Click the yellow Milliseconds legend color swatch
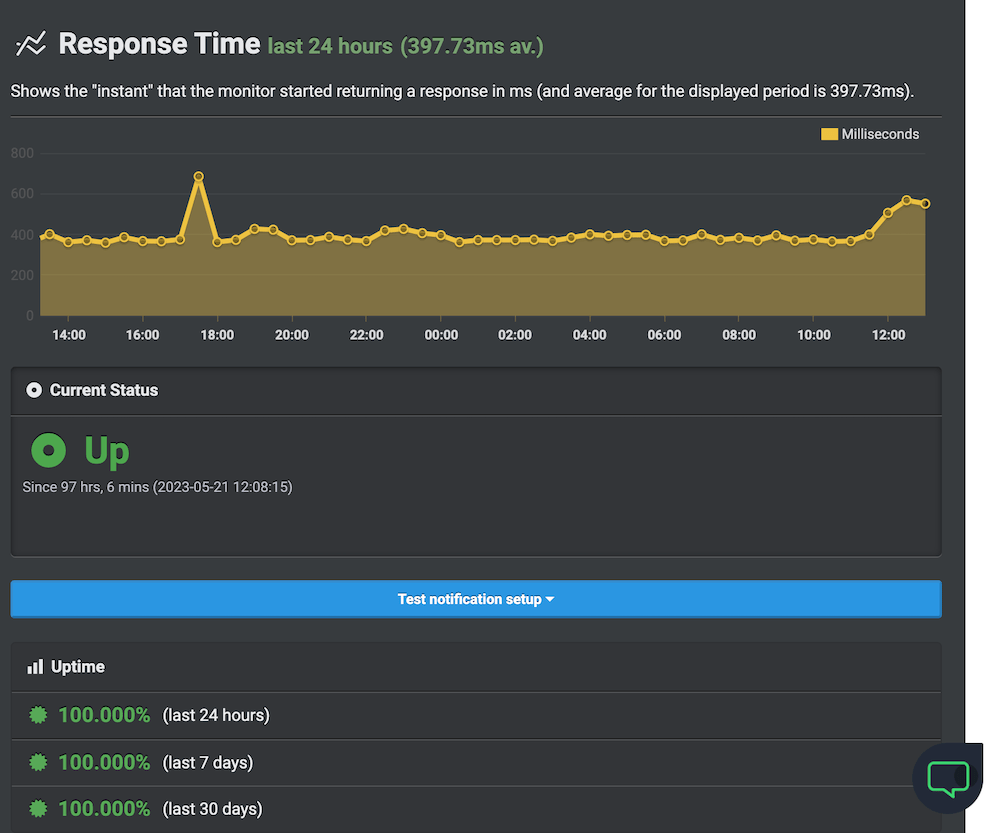This screenshot has width=1000, height=833. point(829,134)
